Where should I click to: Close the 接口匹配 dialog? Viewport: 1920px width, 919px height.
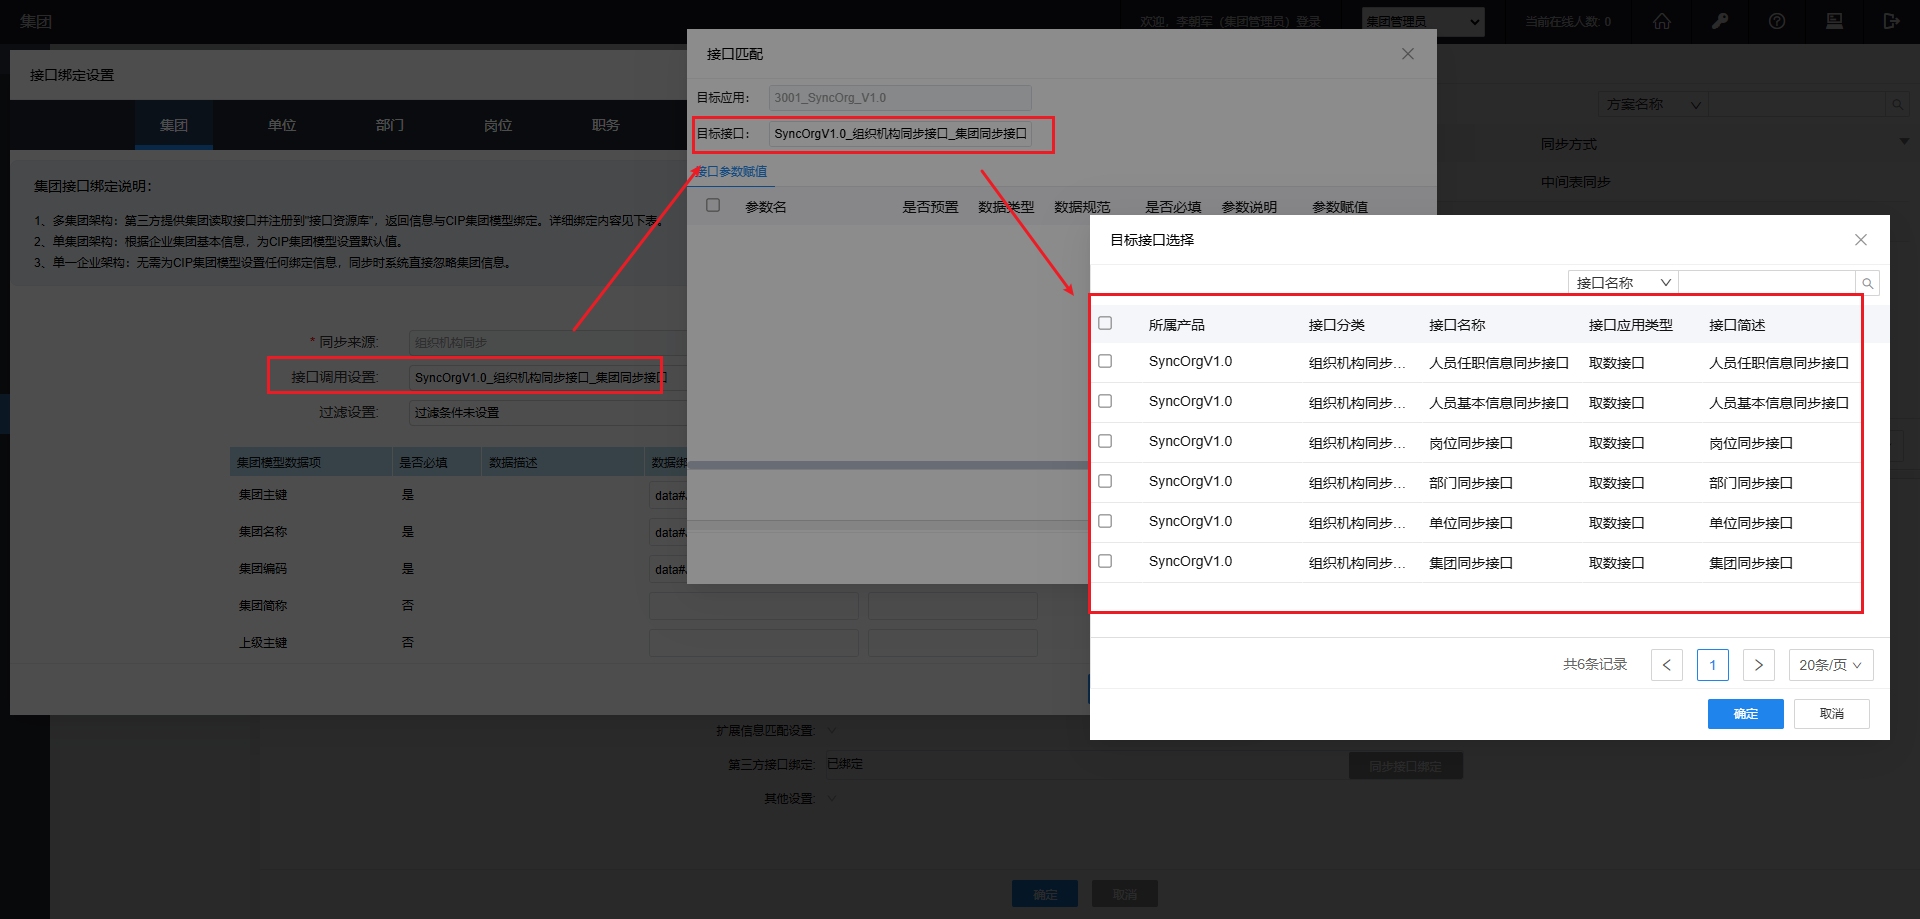click(x=1408, y=54)
